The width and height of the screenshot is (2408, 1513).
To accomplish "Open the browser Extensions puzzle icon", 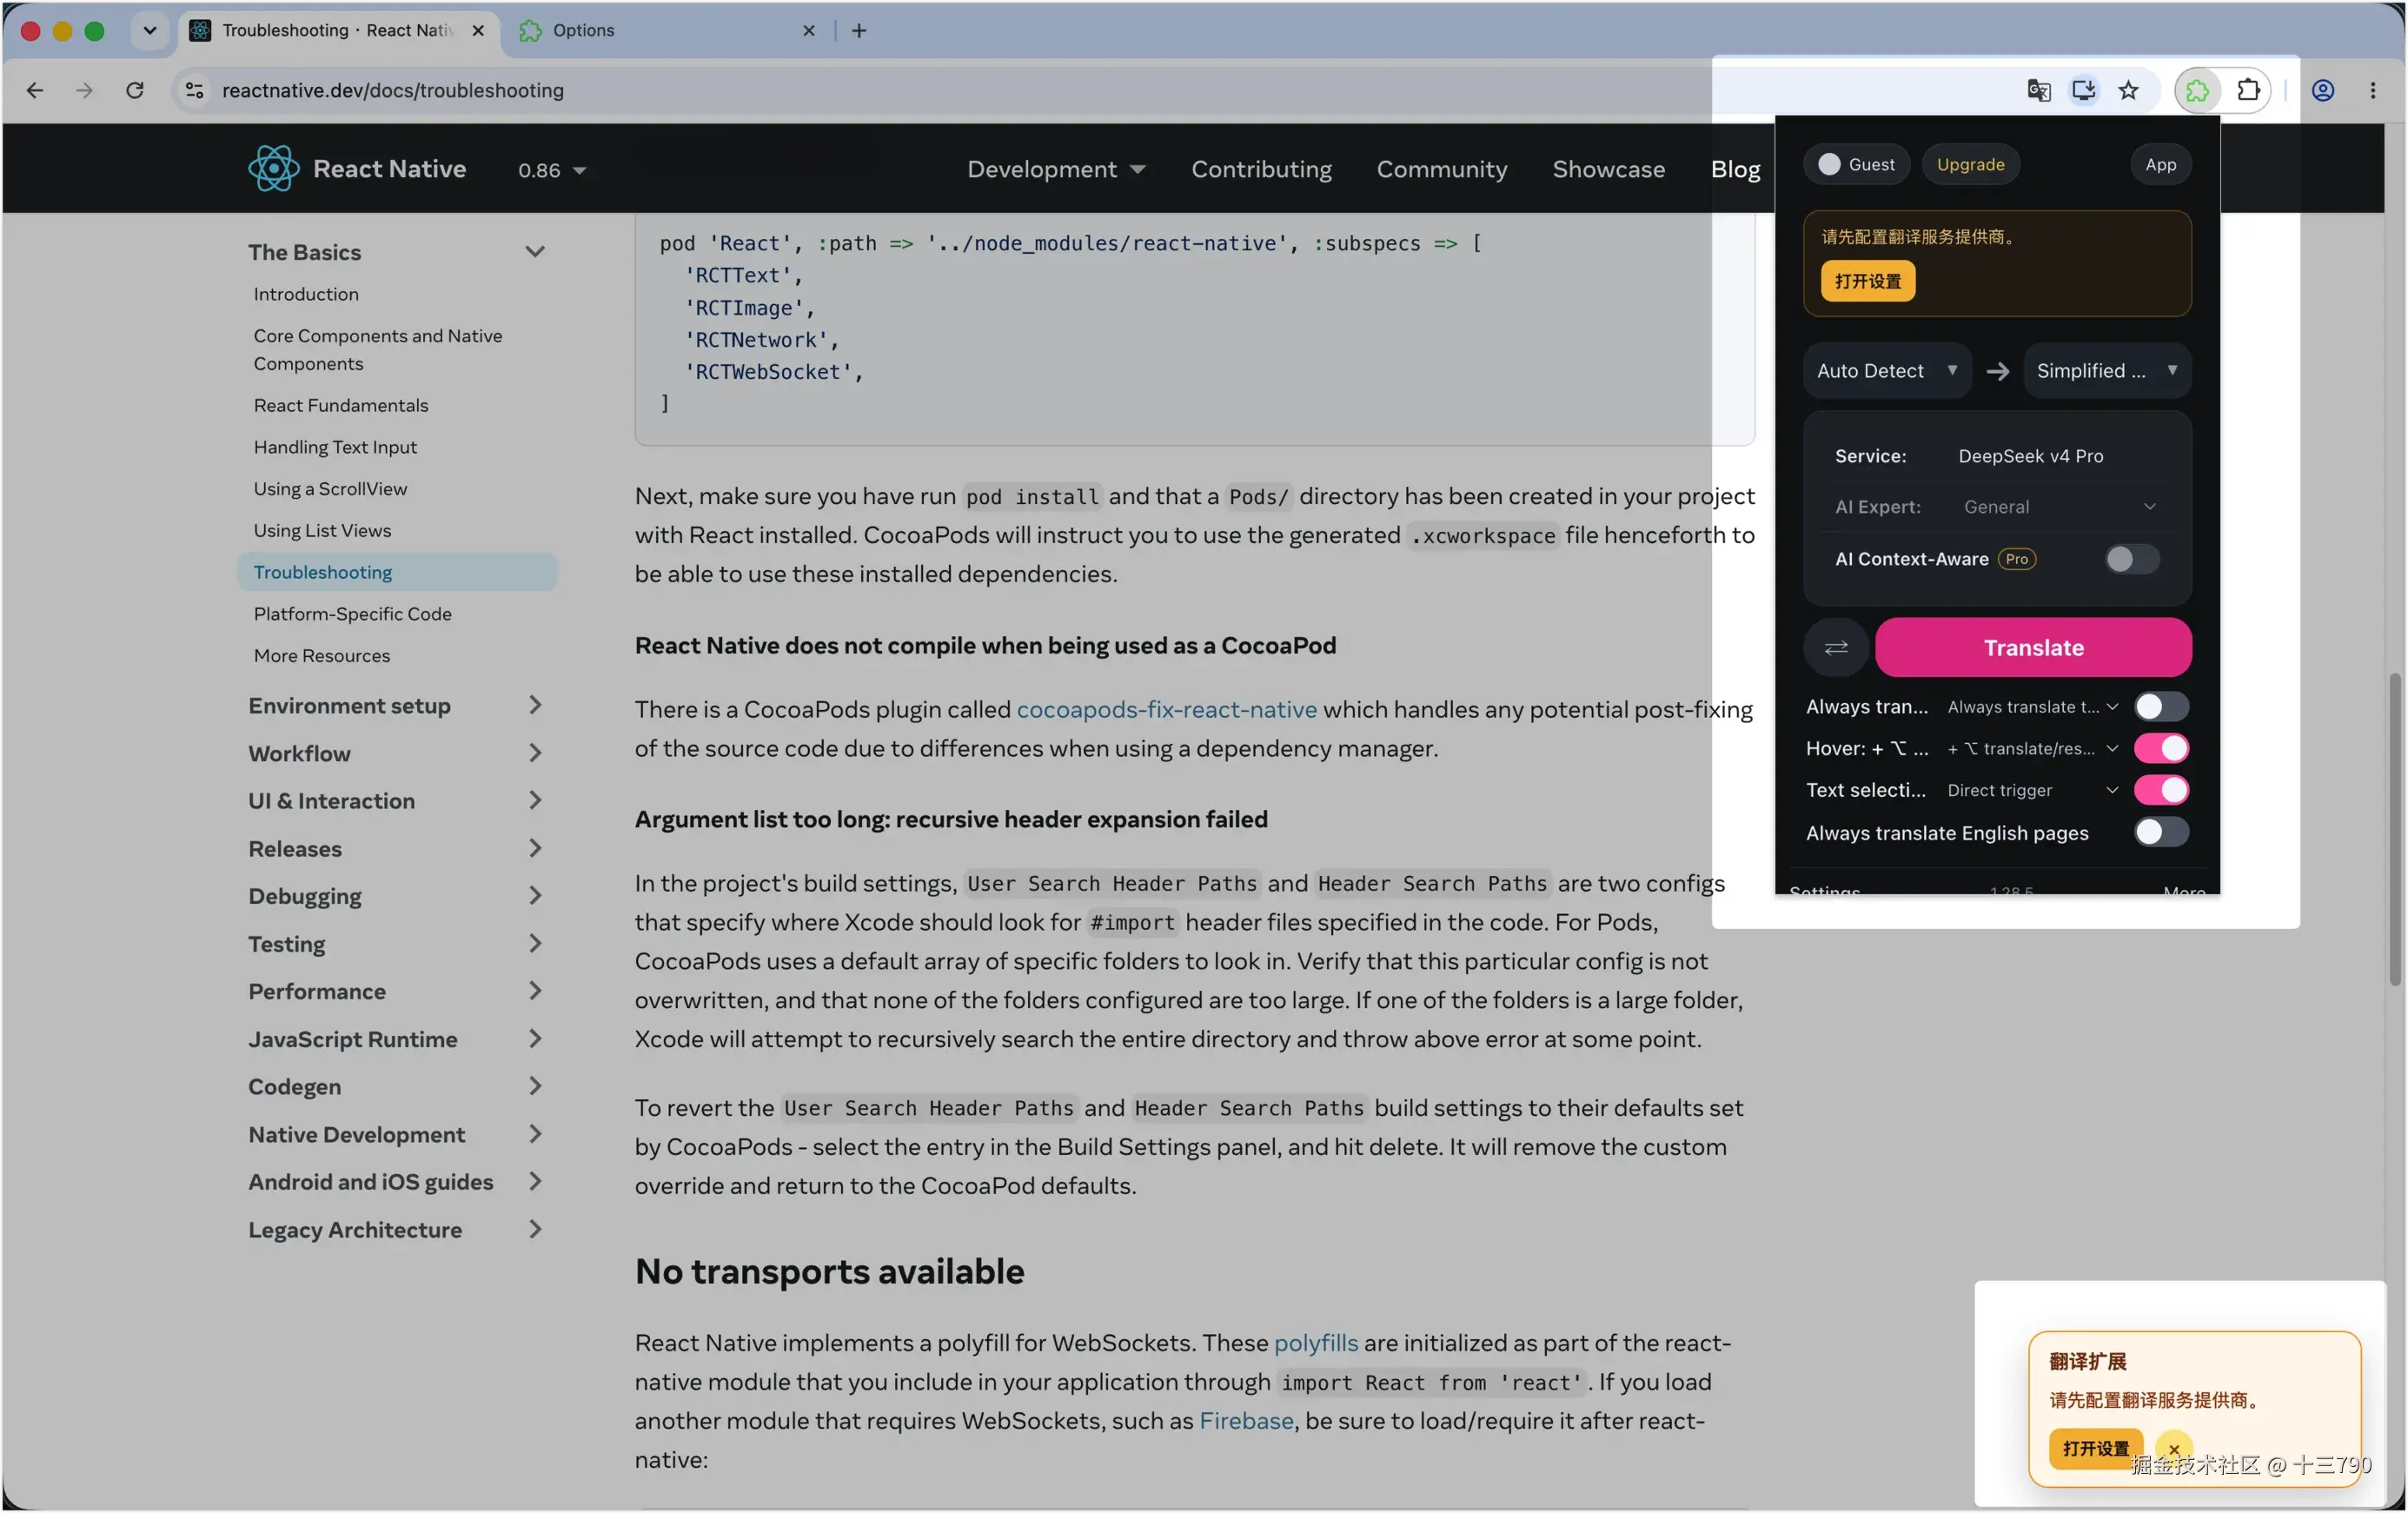I will [2248, 90].
